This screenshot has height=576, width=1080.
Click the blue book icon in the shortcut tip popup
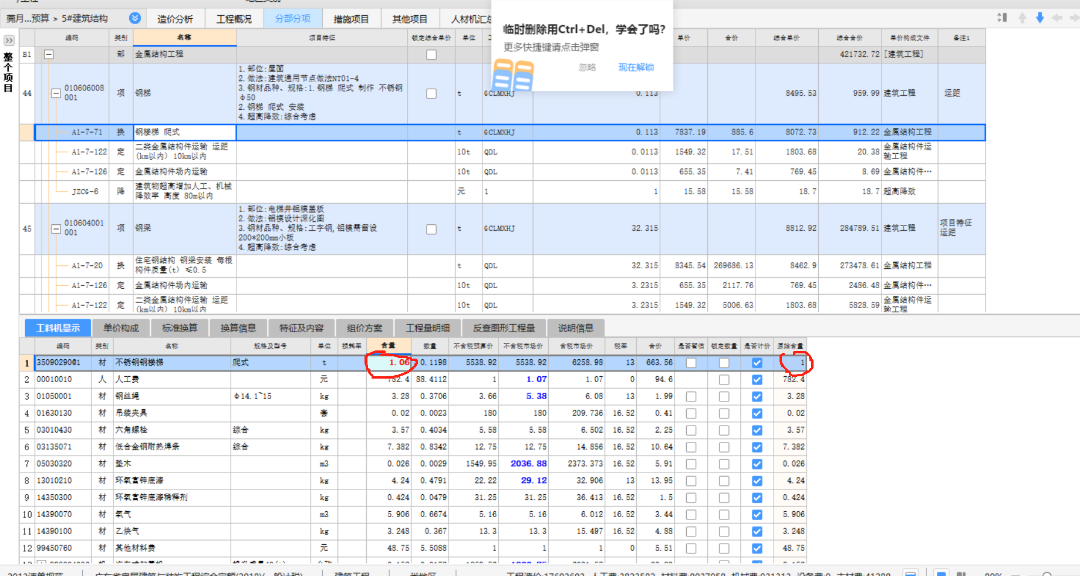513,75
